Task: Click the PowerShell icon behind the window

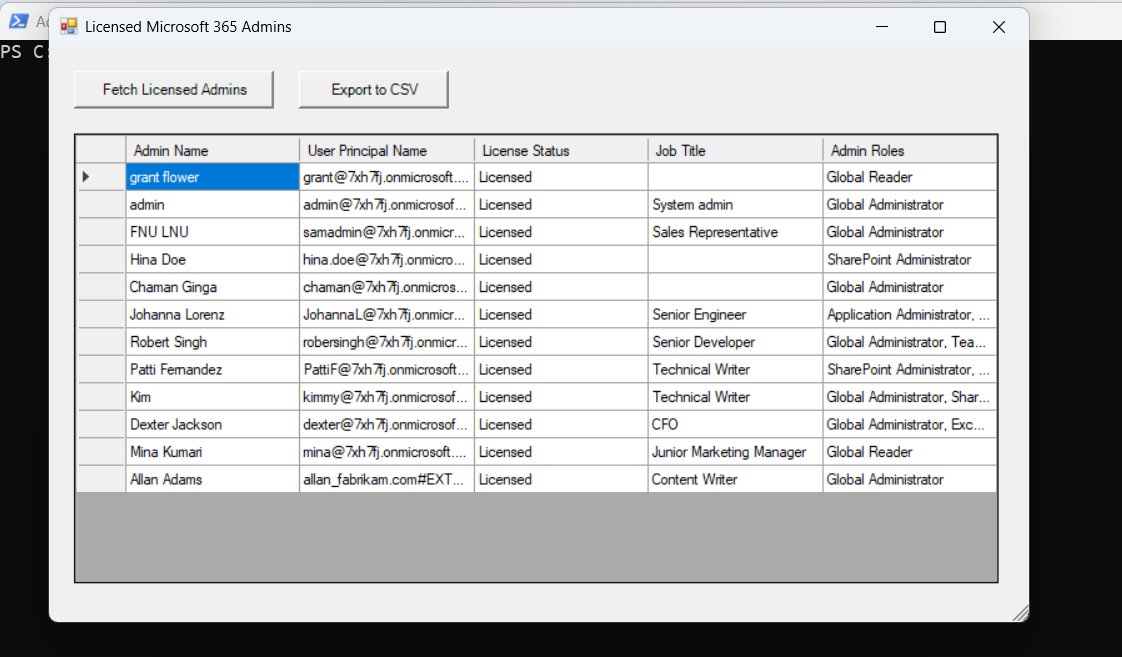Action: tap(19, 21)
